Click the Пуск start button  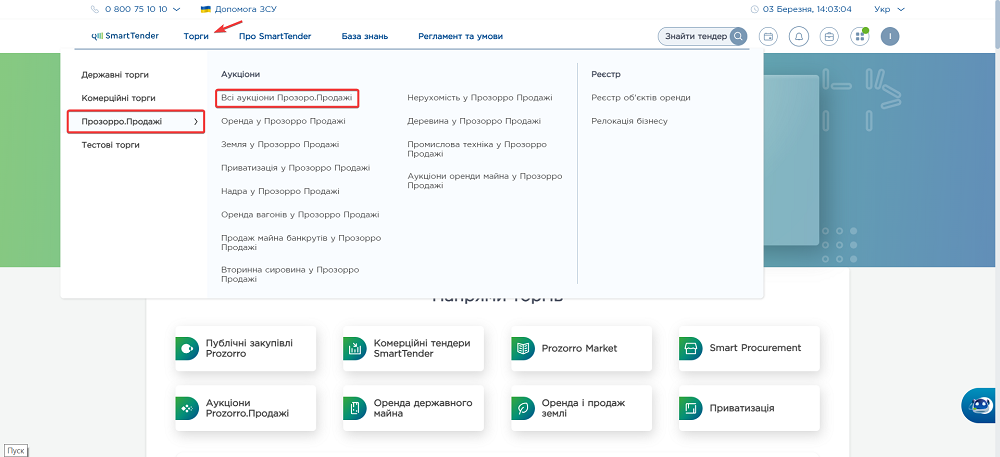point(16,451)
